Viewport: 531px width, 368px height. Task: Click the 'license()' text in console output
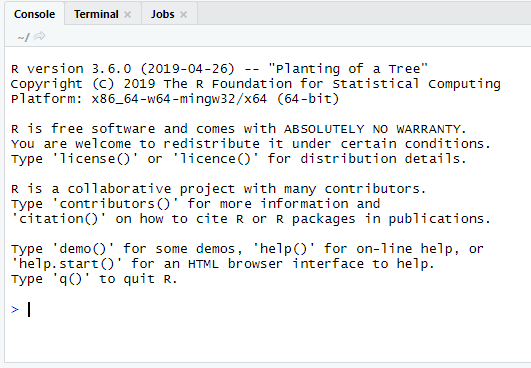[95, 158]
